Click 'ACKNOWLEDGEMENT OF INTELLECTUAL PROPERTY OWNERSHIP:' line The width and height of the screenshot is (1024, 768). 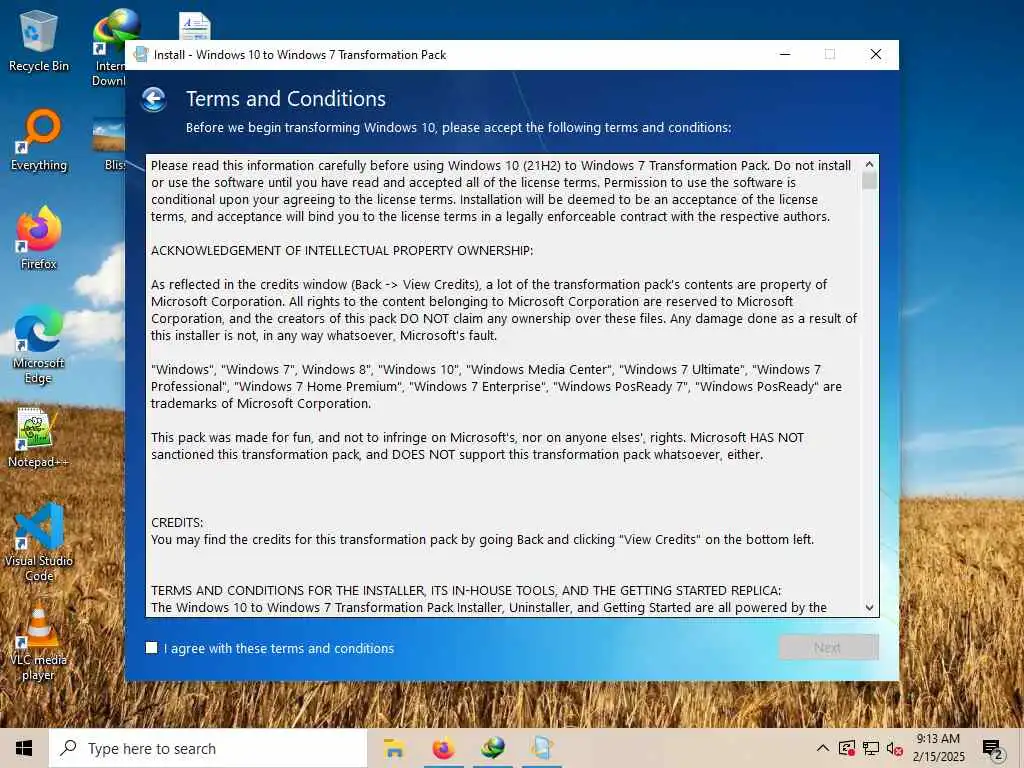click(x=342, y=251)
